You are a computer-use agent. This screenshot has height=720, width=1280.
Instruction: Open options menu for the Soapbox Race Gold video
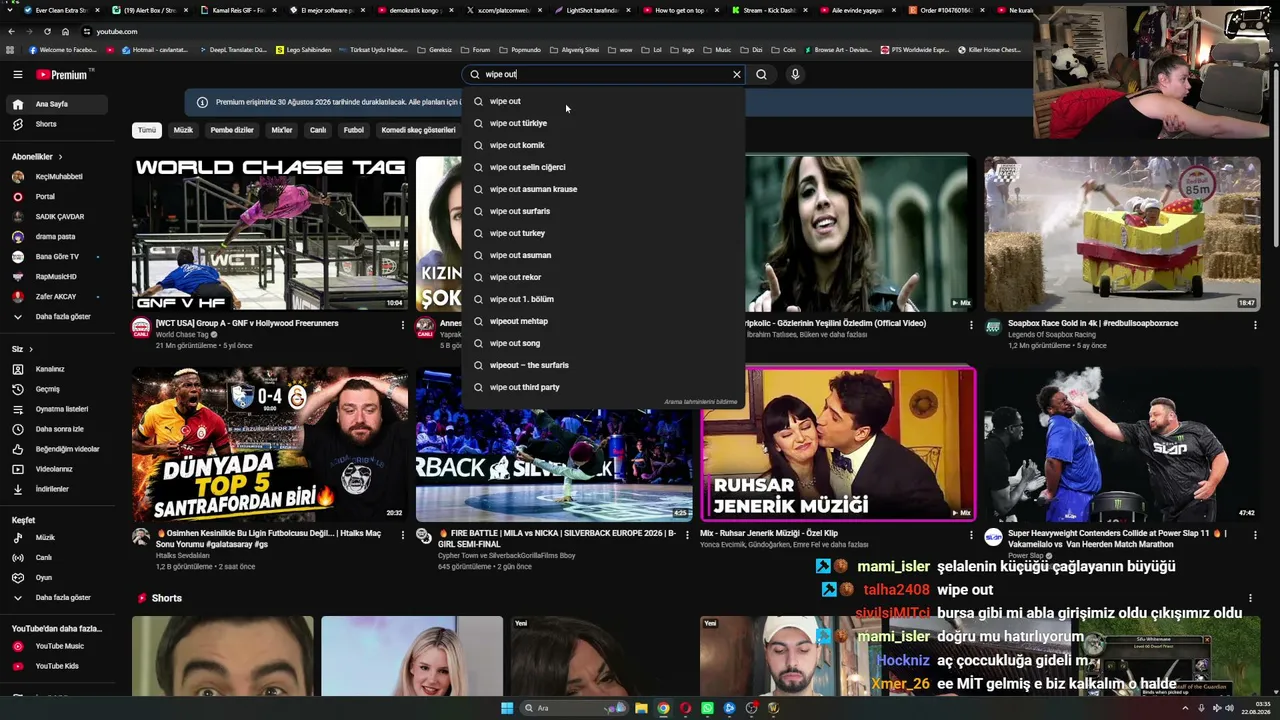tap(1255, 325)
